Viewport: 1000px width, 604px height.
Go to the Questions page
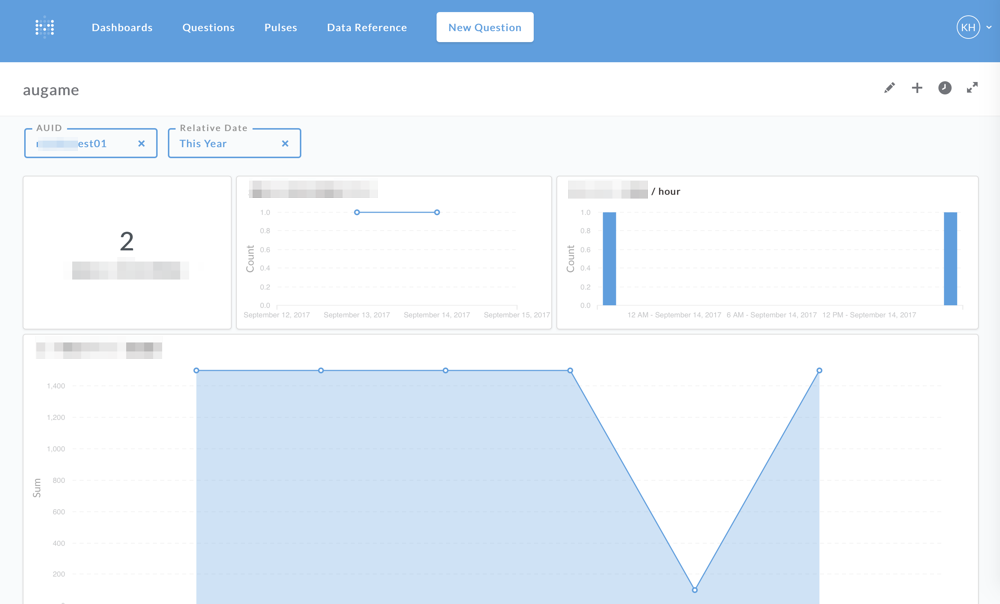click(209, 27)
